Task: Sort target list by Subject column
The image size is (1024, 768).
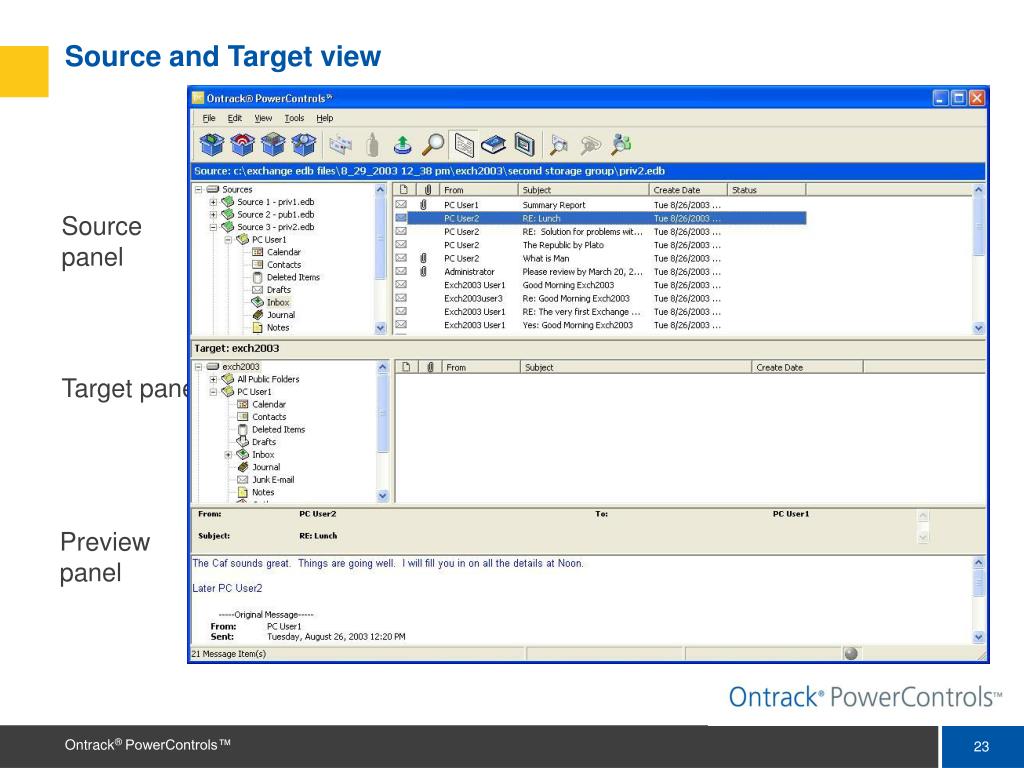Action: point(636,368)
